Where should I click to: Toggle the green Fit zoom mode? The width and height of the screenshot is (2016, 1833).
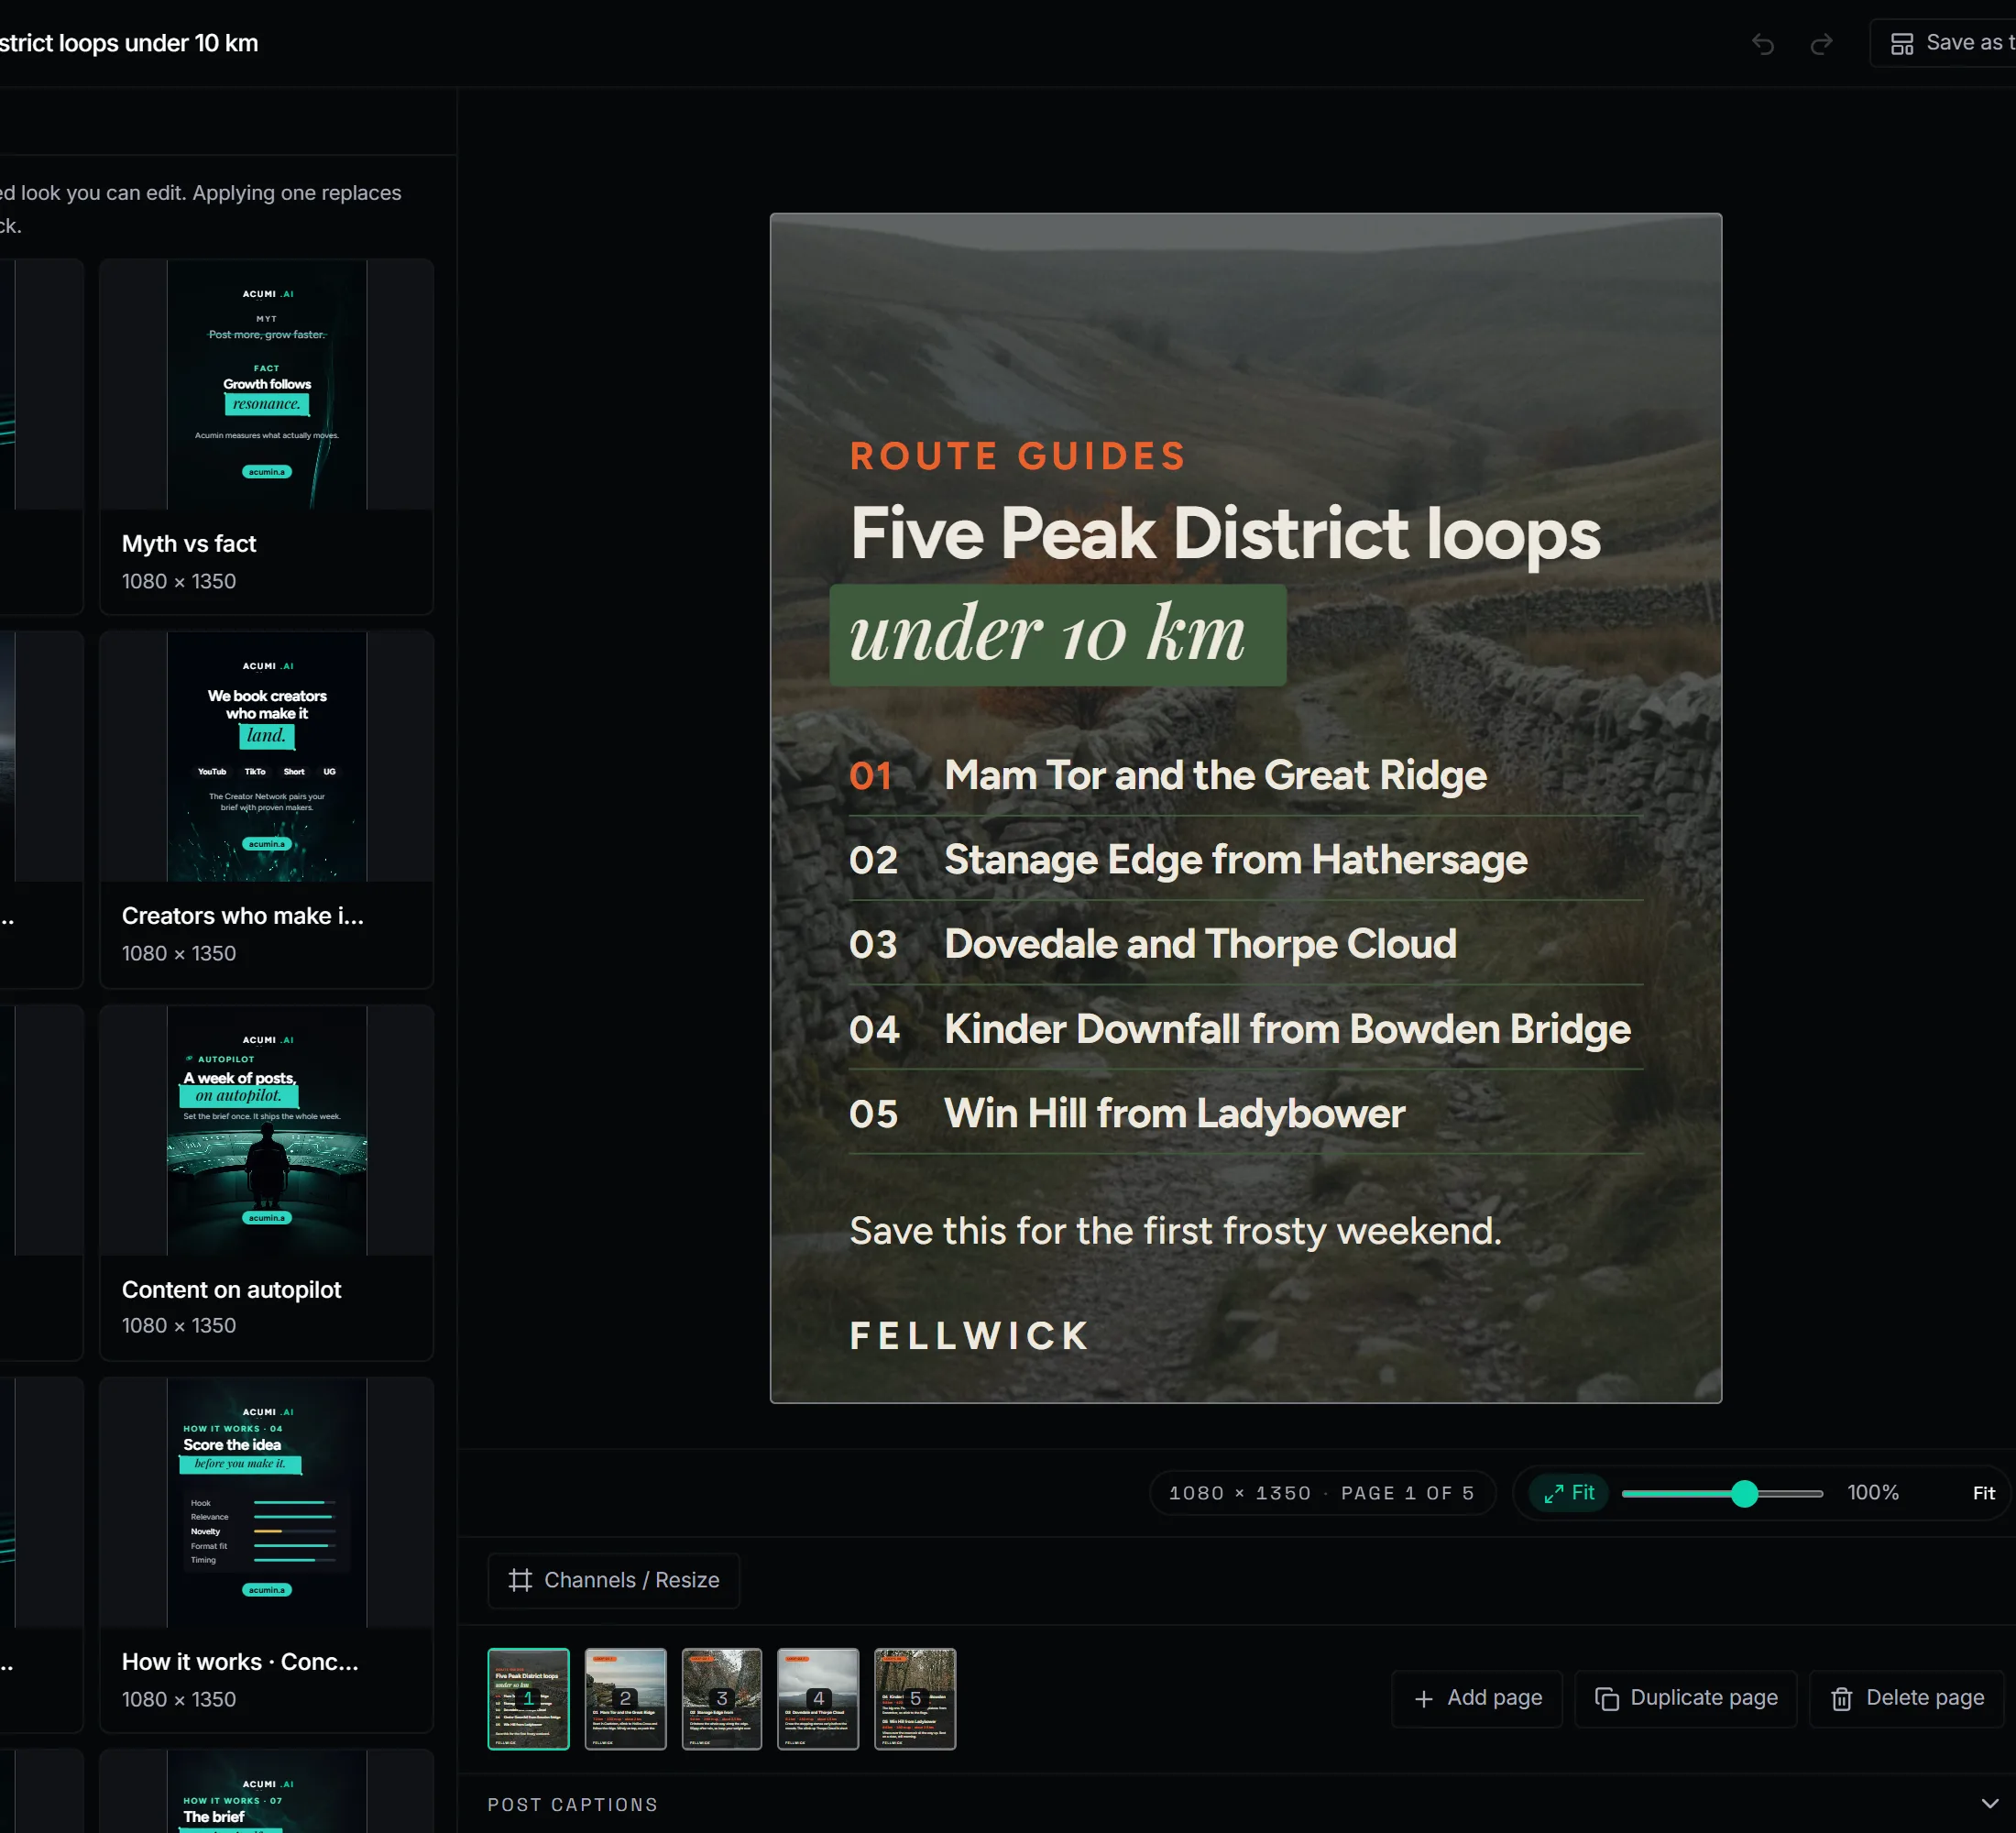click(1568, 1493)
